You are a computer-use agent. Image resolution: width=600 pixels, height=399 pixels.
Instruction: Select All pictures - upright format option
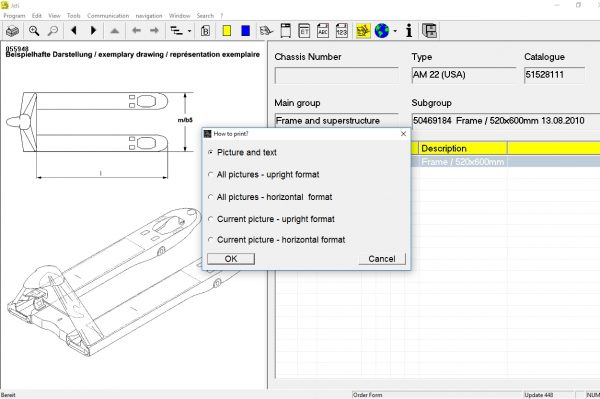pyautogui.click(x=210, y=174)
